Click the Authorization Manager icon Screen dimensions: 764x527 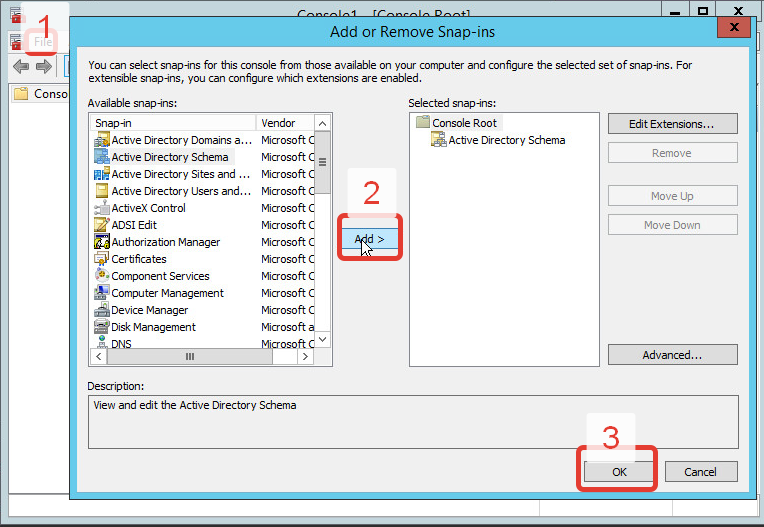pos(102,242)
